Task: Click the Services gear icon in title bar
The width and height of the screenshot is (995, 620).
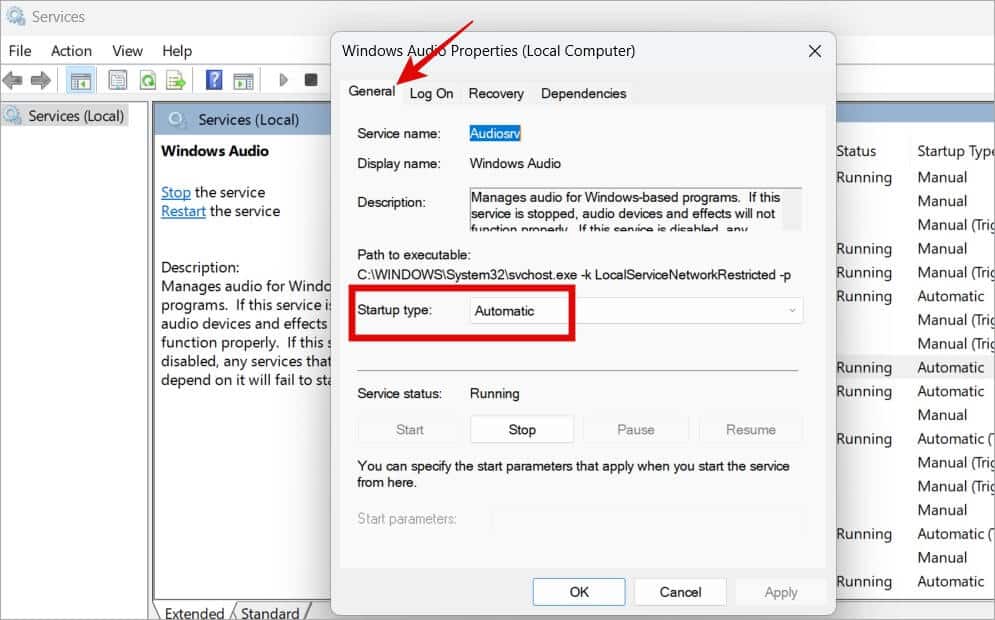Action: (15, 16)
